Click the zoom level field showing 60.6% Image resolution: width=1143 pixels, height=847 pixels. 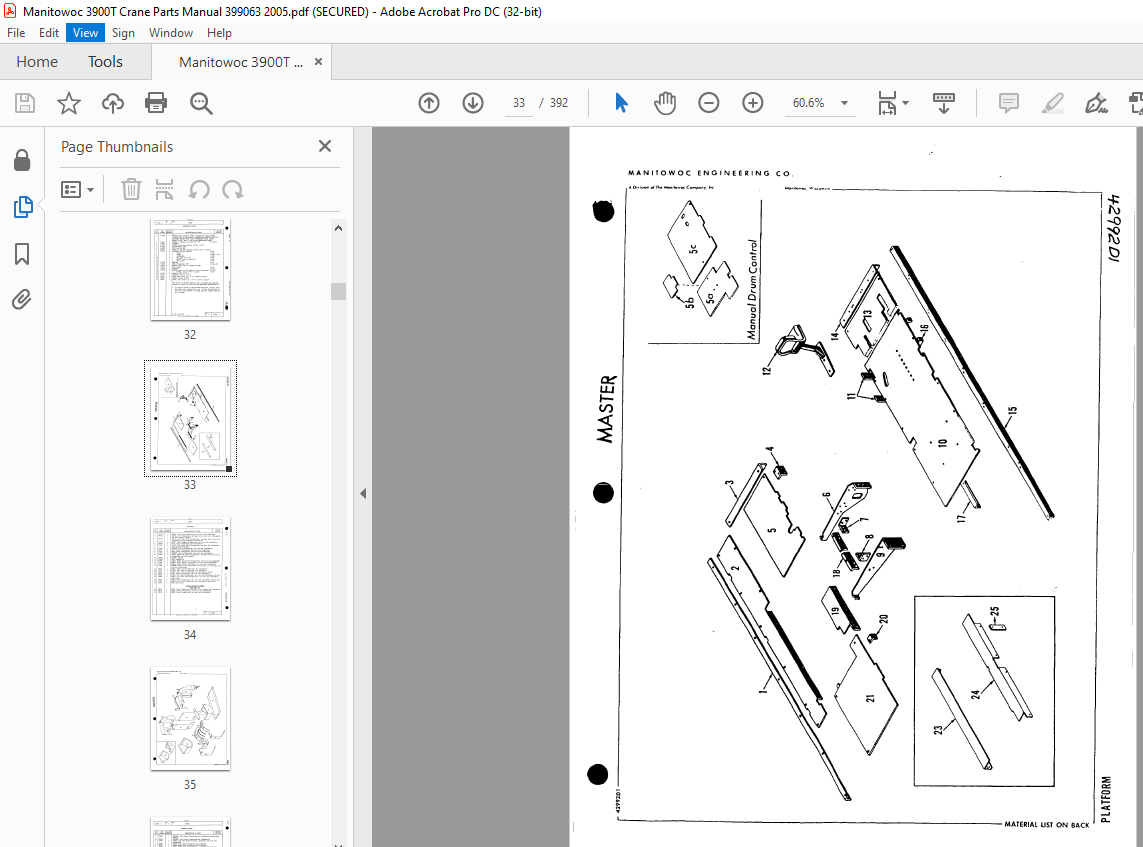click(808, 103)
